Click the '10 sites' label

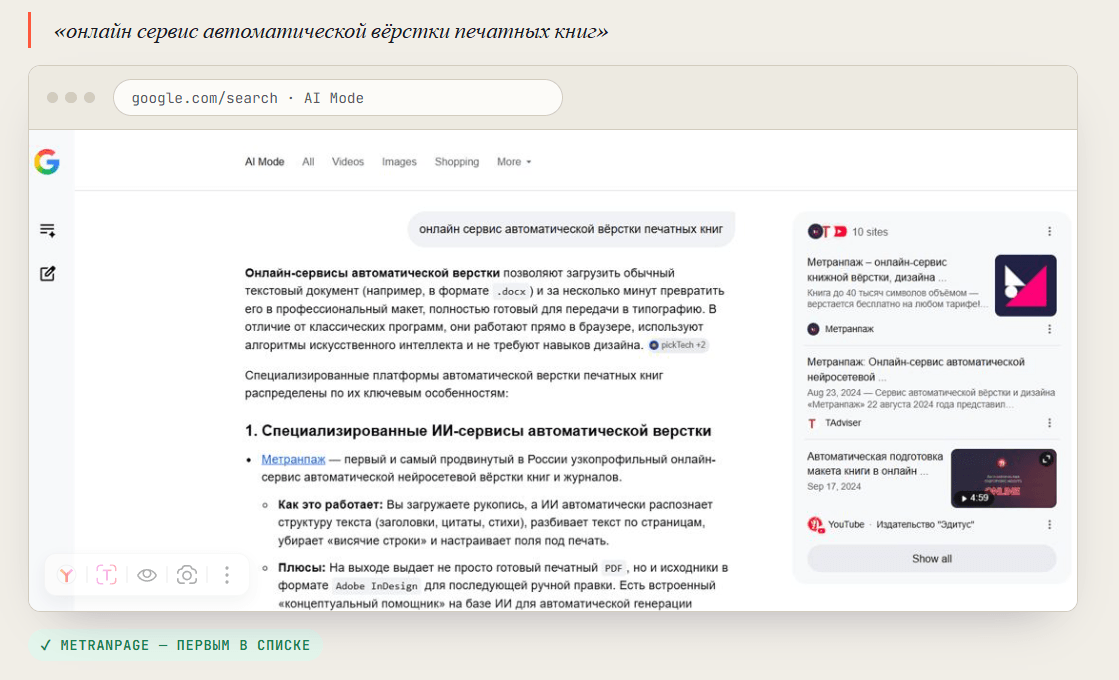coord(870,232)
